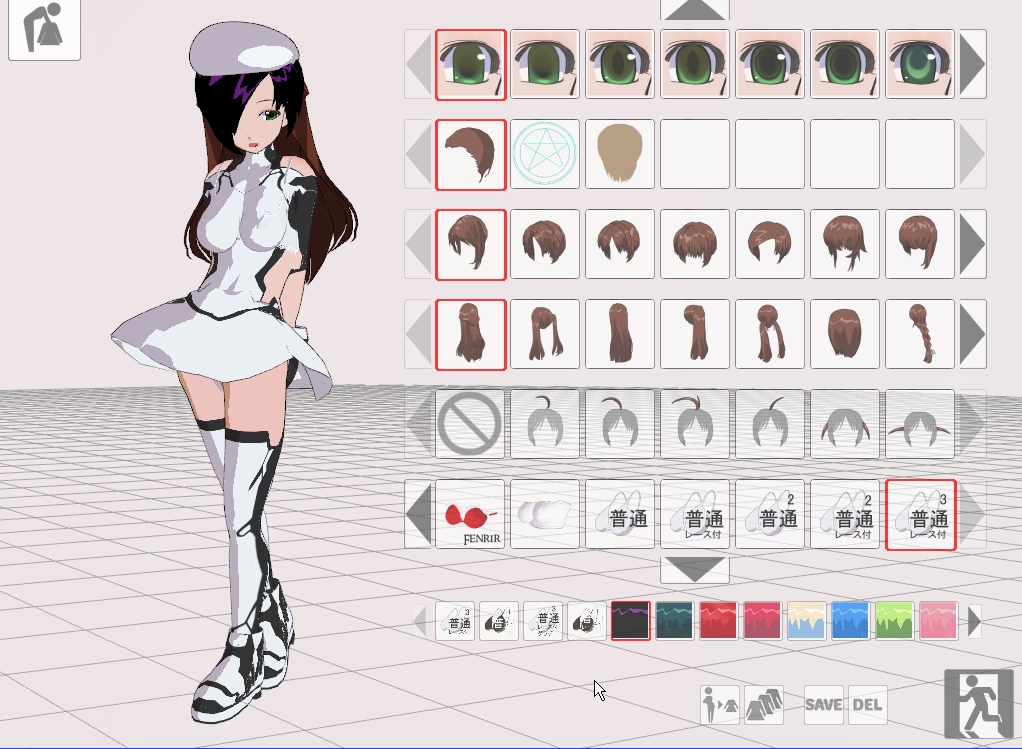The width and height of the screenshot is (1022, 749).
Task: Choose the twin ponytail back hair style
Action: [545, 334]
